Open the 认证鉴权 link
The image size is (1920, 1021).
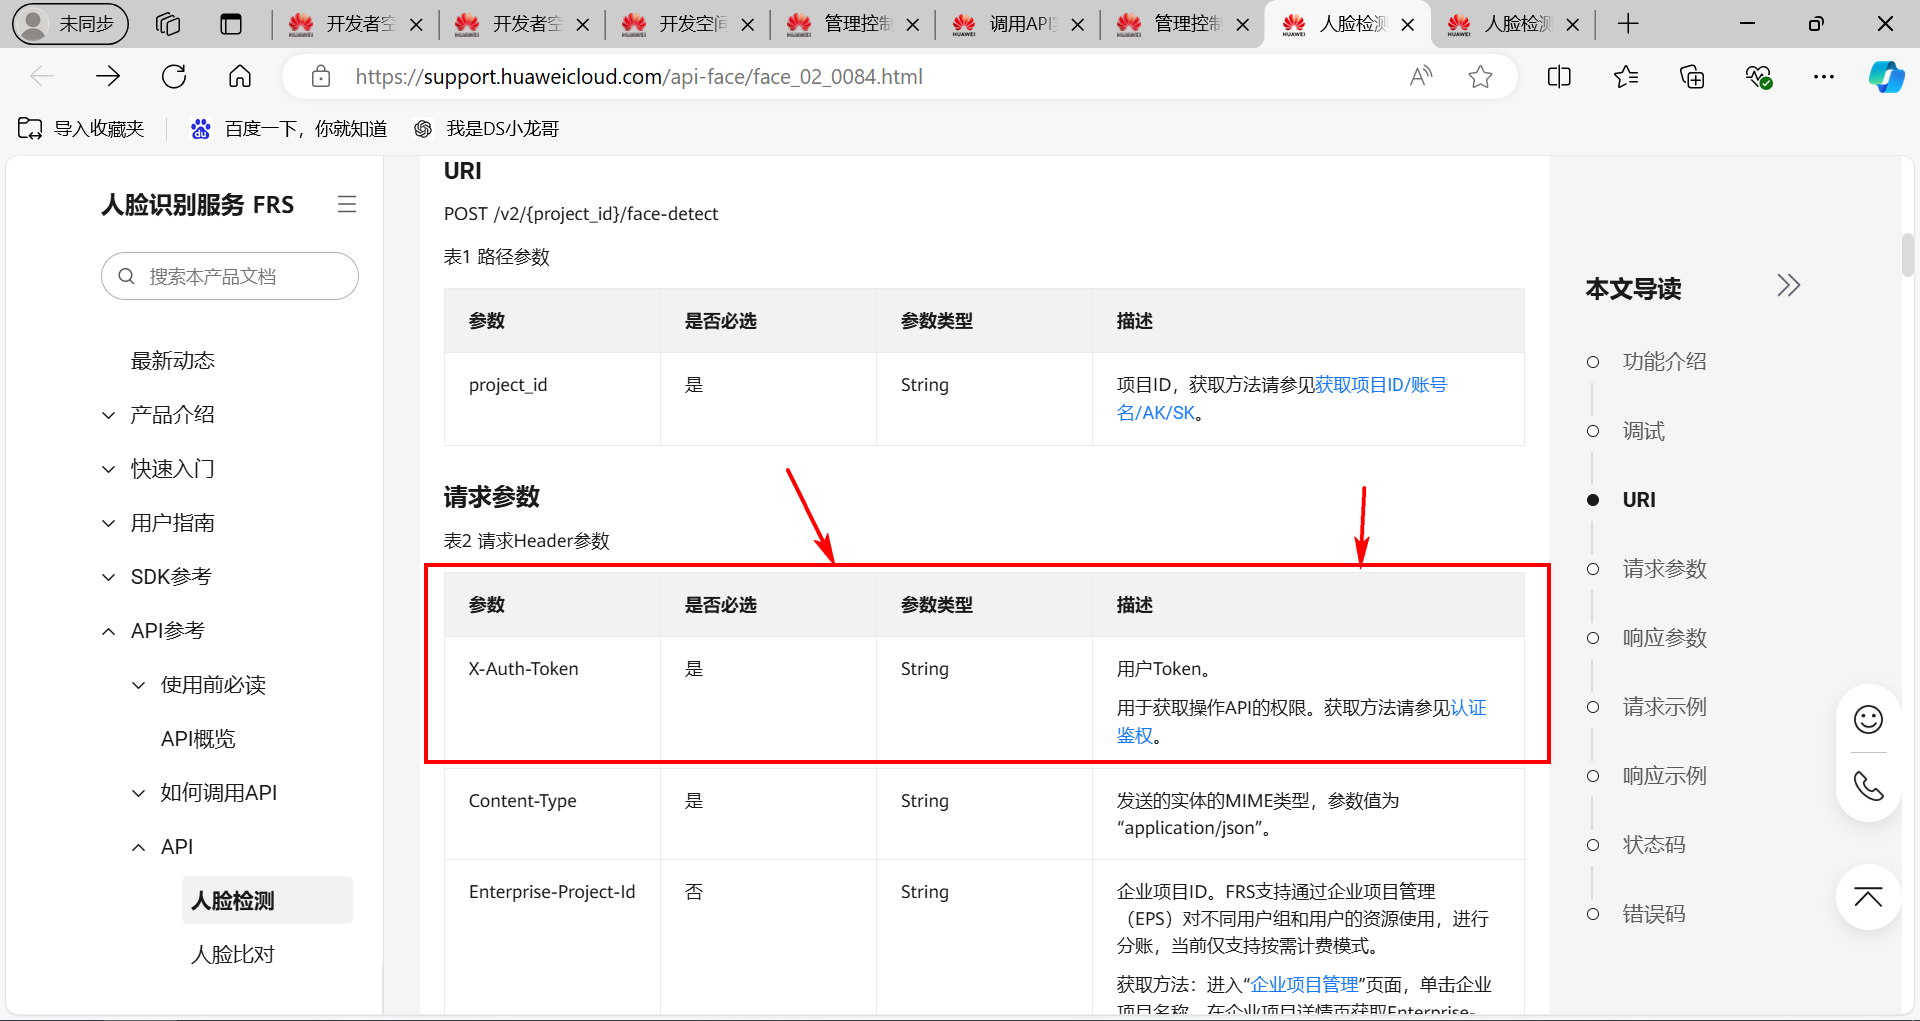coord(1467,708)
